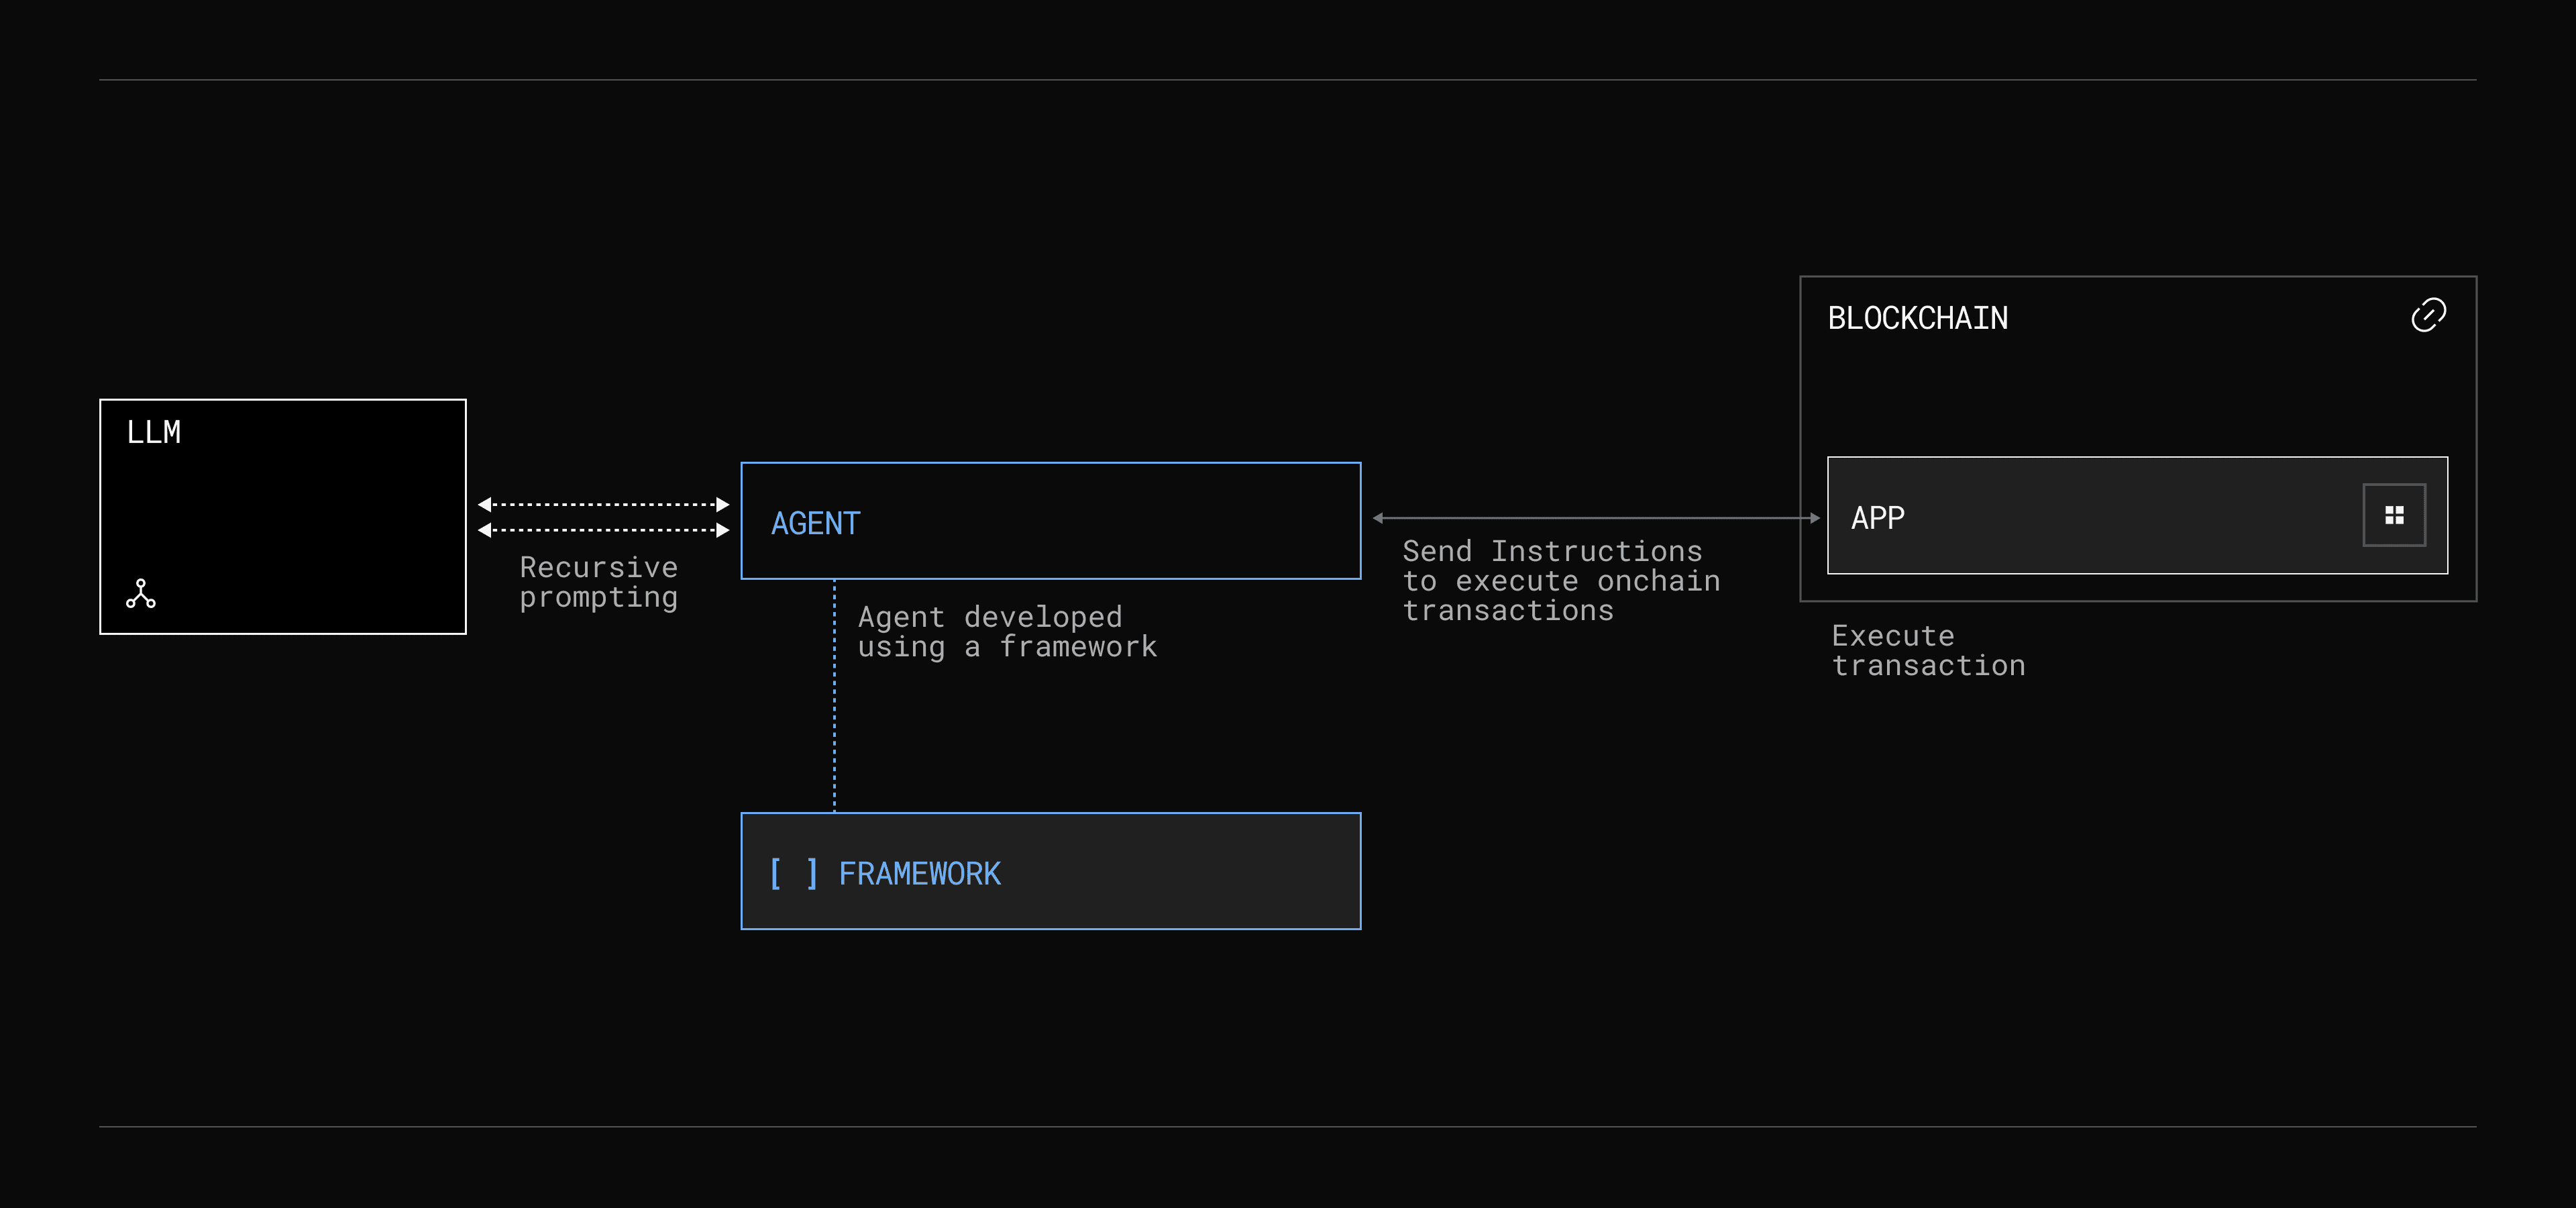This screenshot has width=2576, height=1208.
Task: Click the square brackets icon beside FRAMEWORK
Action: 794,873
